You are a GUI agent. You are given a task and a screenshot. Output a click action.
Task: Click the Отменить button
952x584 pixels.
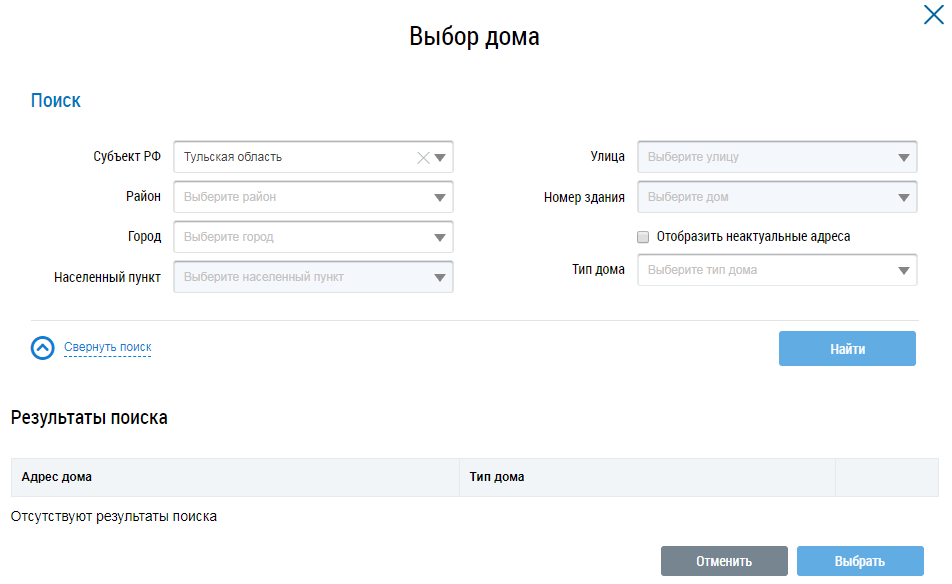pos(724,561)
